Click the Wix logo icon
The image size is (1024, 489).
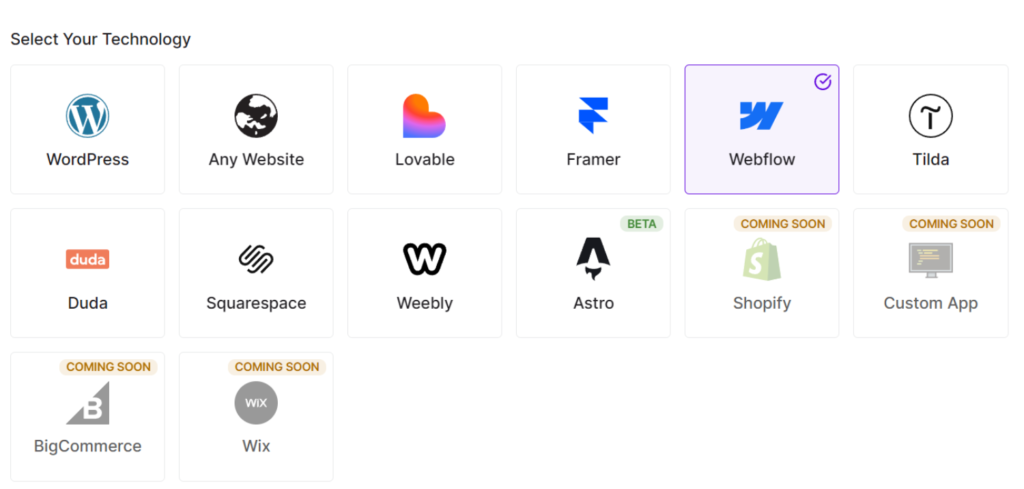pos(256,403)
